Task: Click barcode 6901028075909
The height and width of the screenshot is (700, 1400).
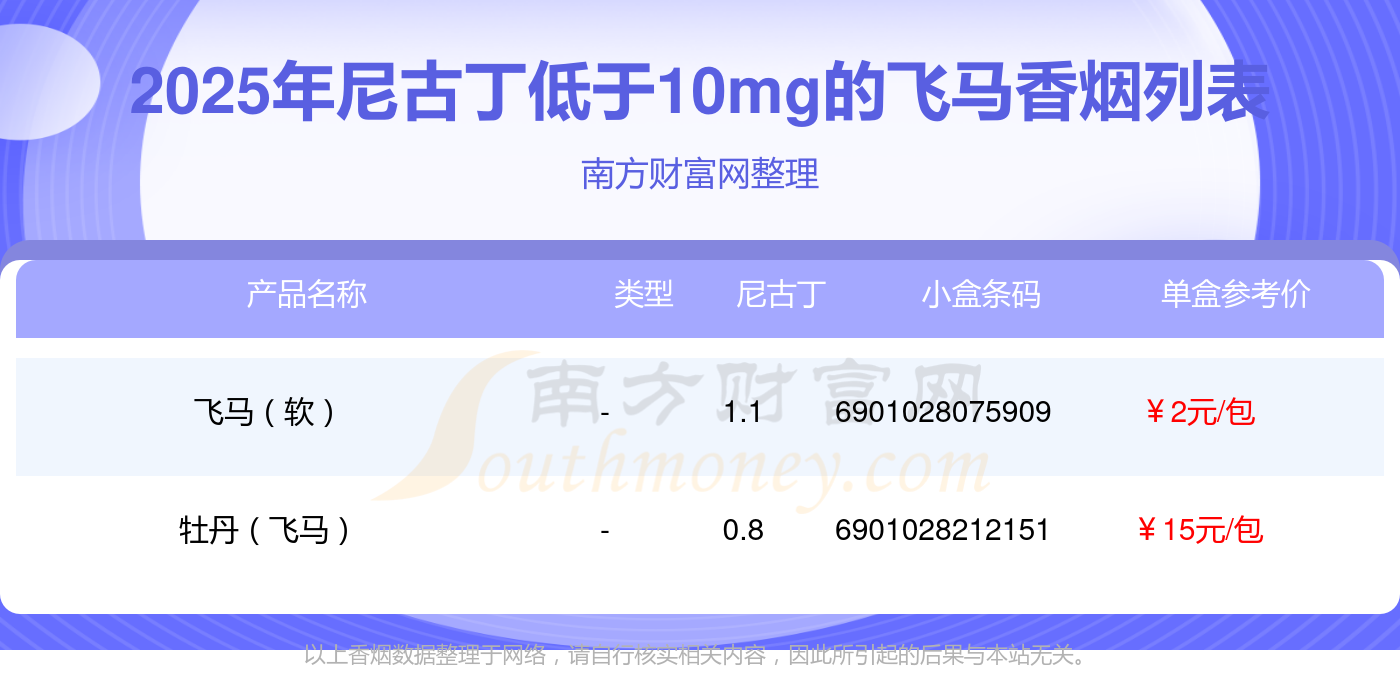Action: pos(942,412)
